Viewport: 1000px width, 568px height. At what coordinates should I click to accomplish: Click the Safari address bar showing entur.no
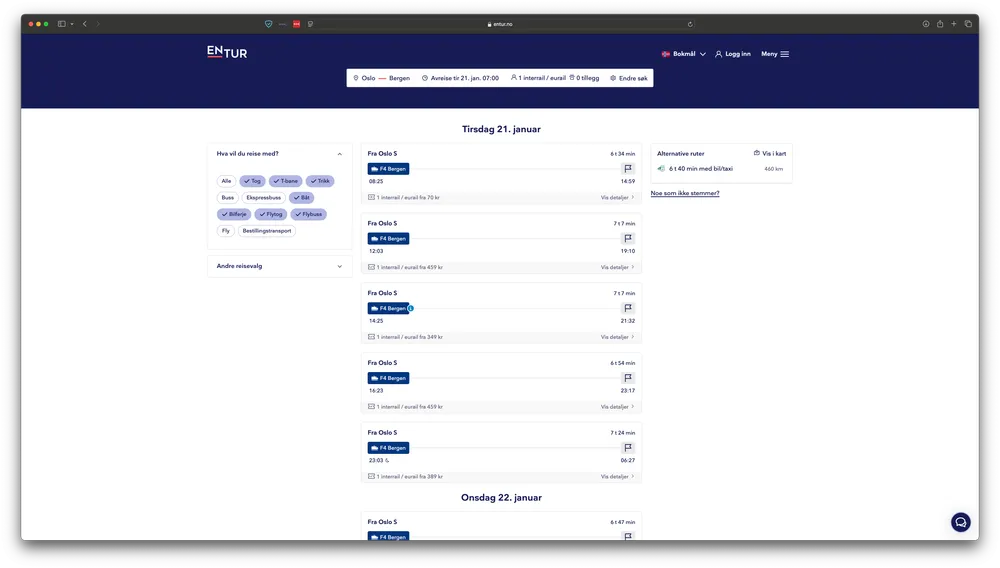click(500, 24)
